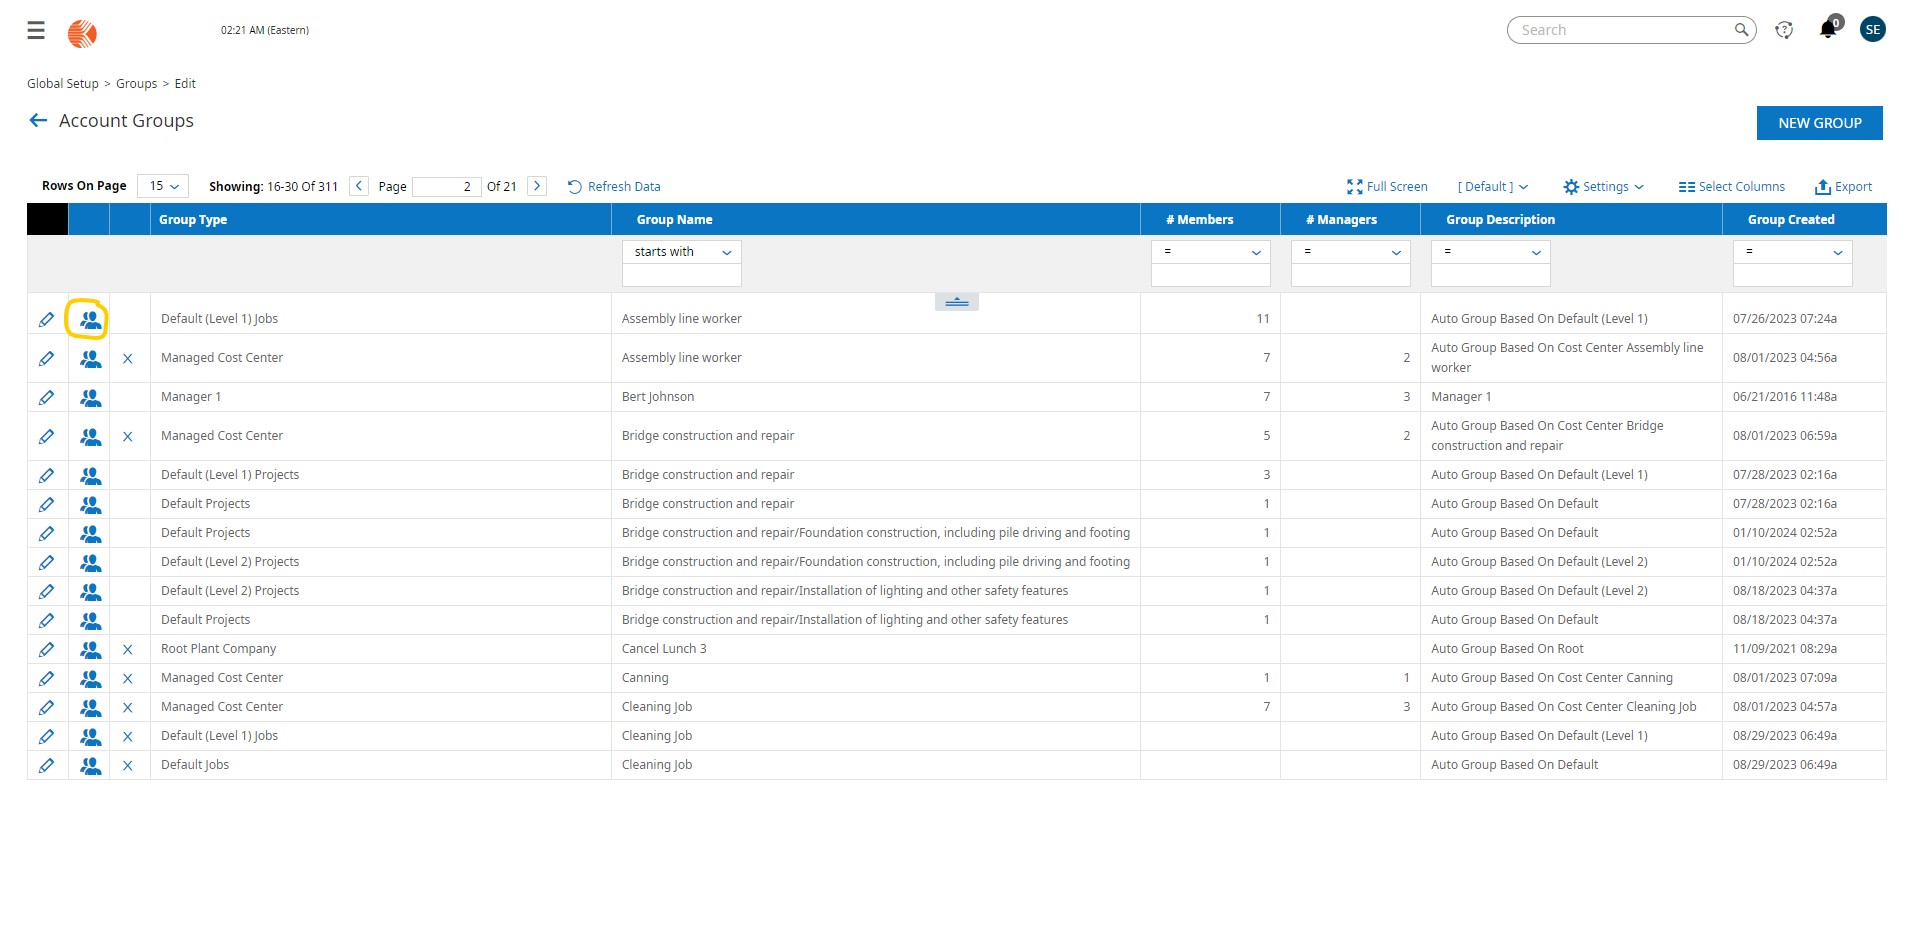View members of the Canning group
Screen dimensions: 1917x931
[x=90, y=679]
